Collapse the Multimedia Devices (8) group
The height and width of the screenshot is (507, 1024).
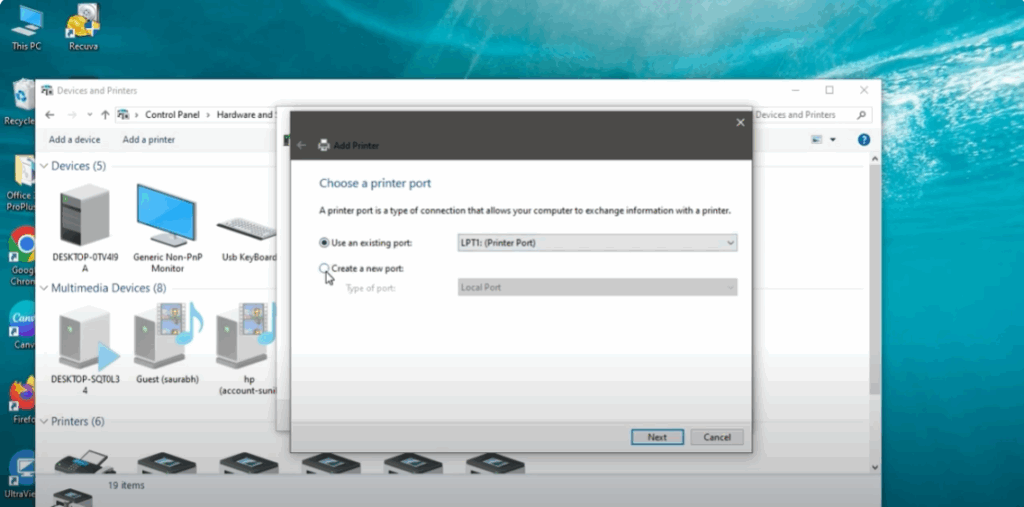(44, 288)
